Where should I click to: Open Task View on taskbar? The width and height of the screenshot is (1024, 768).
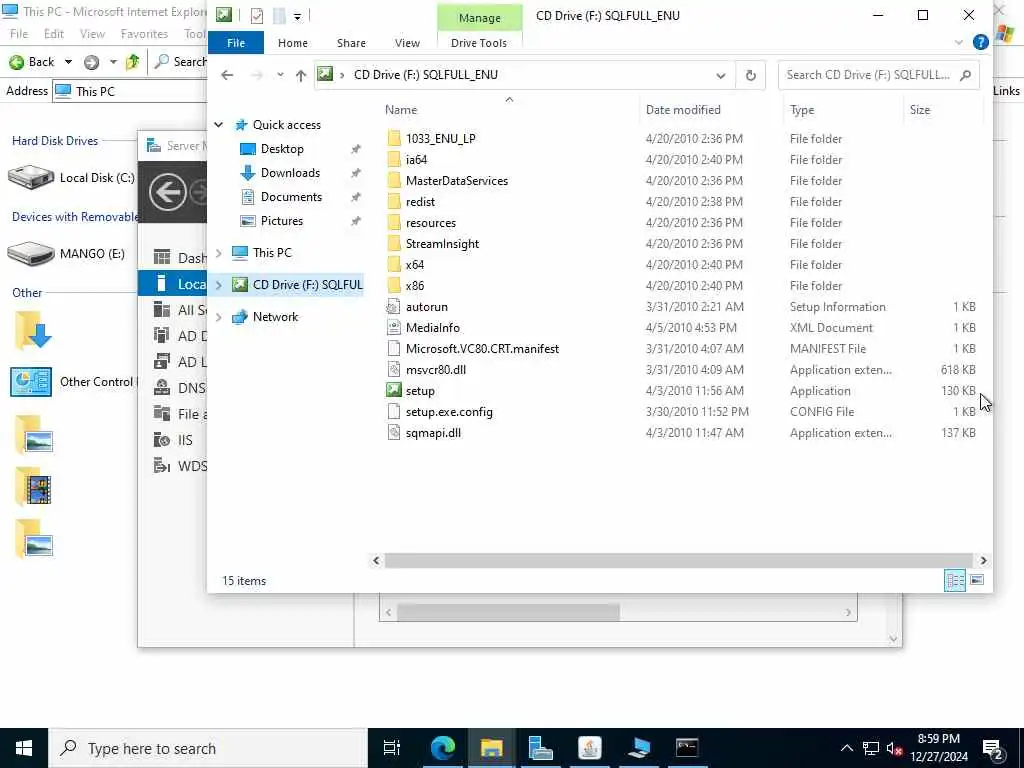392,748
